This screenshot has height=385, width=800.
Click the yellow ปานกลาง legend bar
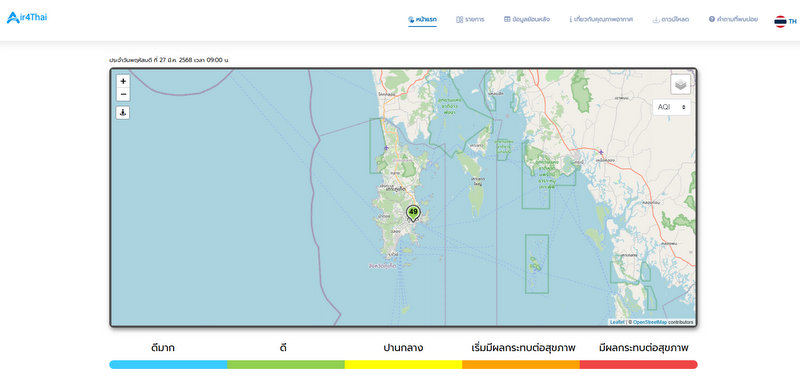pyautogui.click(x=403, y=365)
